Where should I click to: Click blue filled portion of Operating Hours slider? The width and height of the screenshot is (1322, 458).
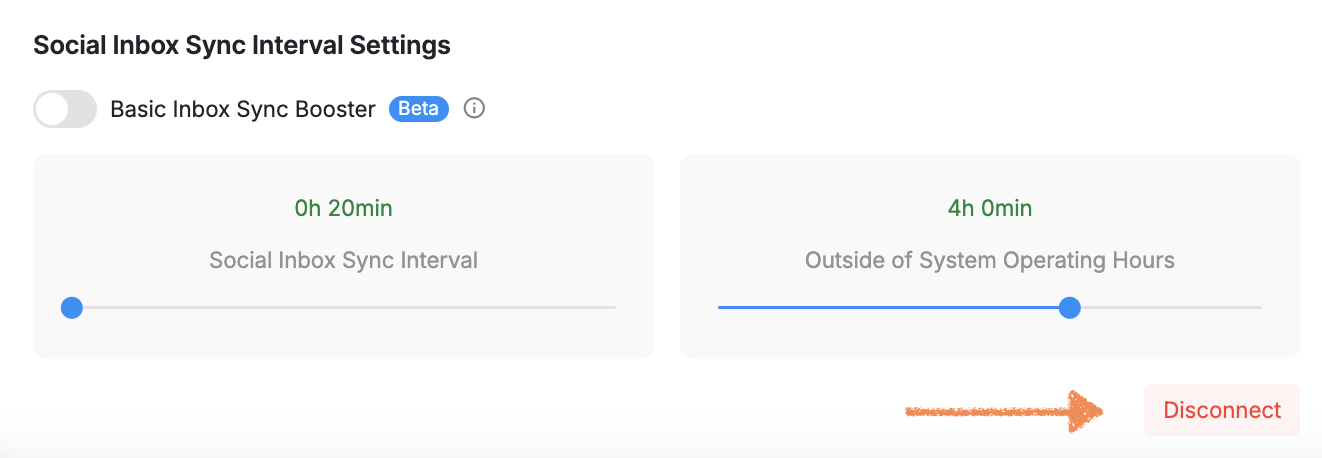click(890, 308)
